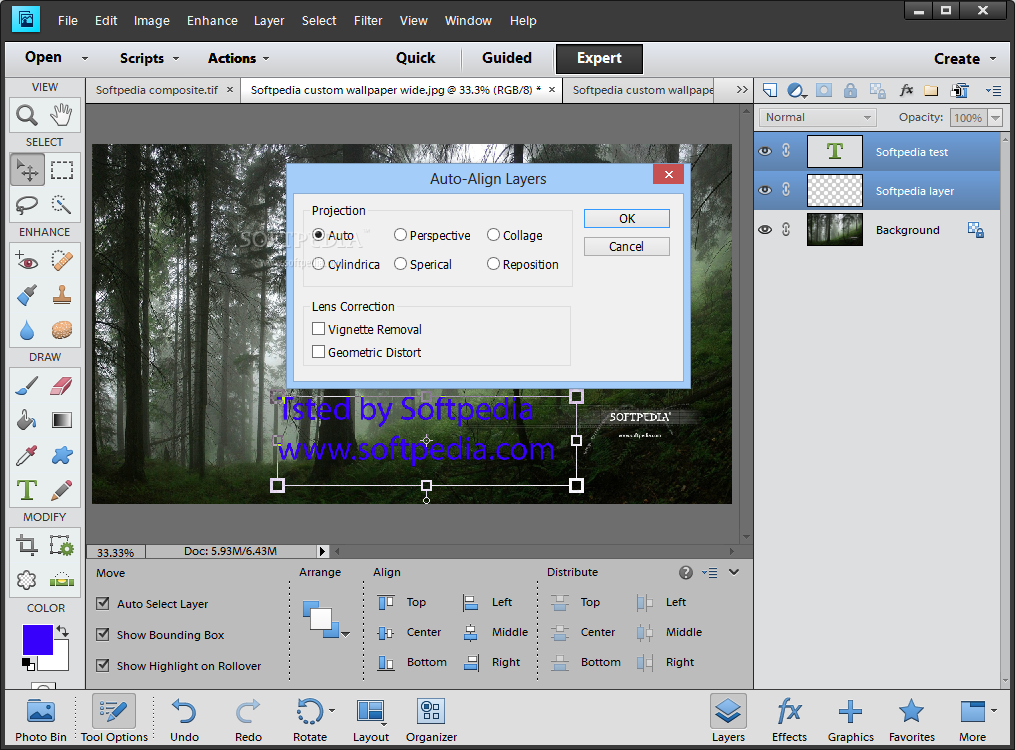Select the Straighten tool
This screenshot has height=750, width=1015.
tap(61, 580)
